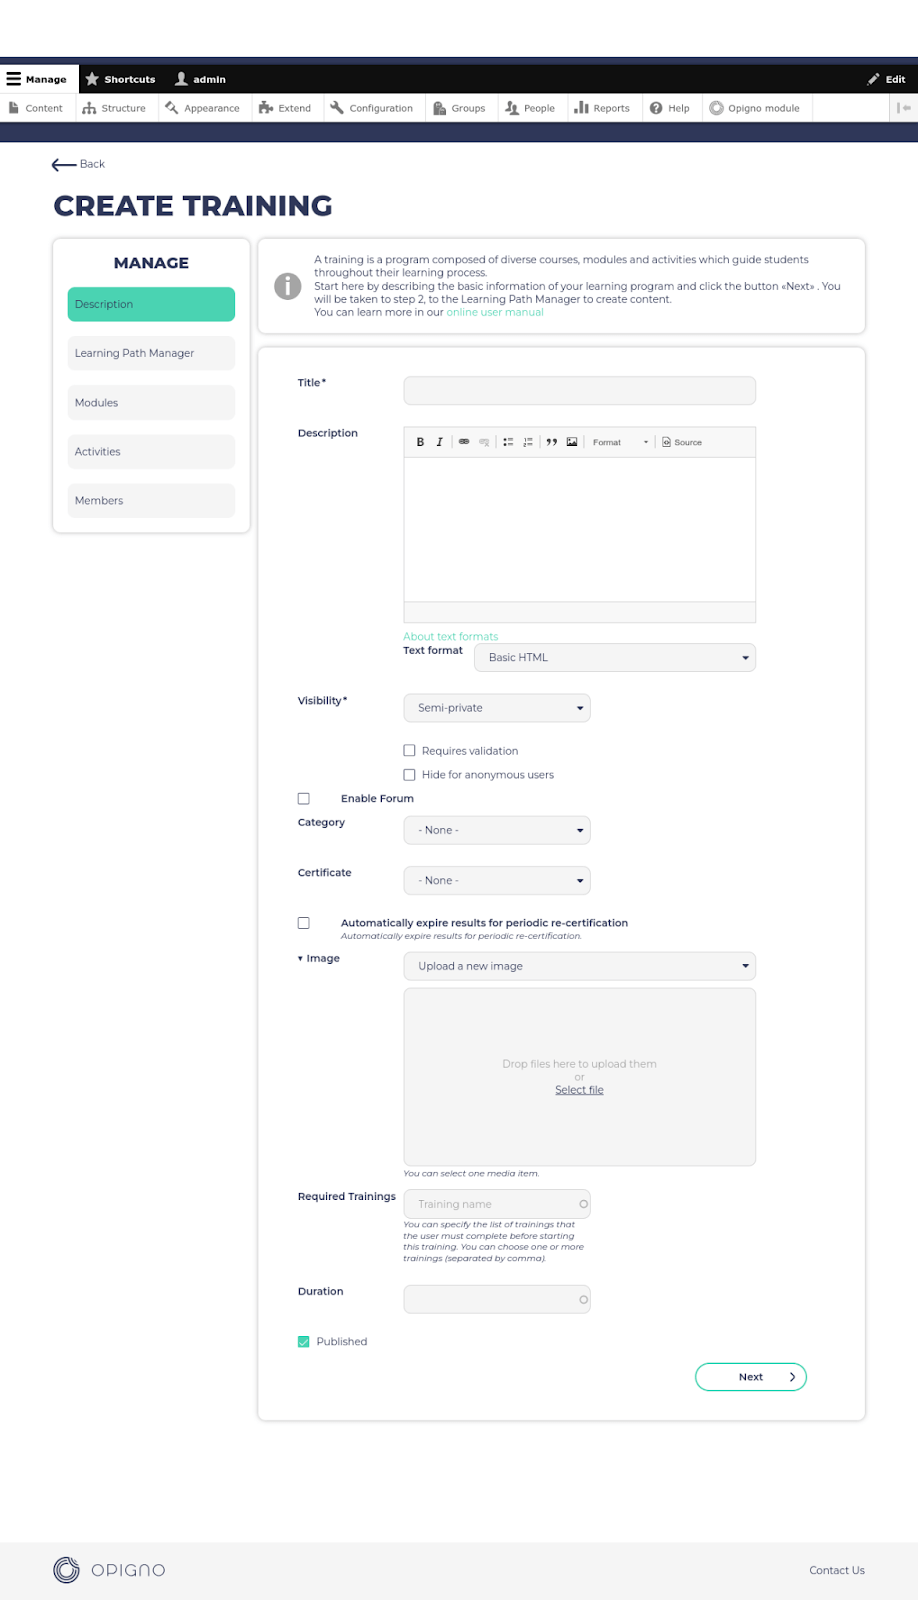Insert a numbered list
Viewport: 918px width, 1600px height.
tap(528, 442)
